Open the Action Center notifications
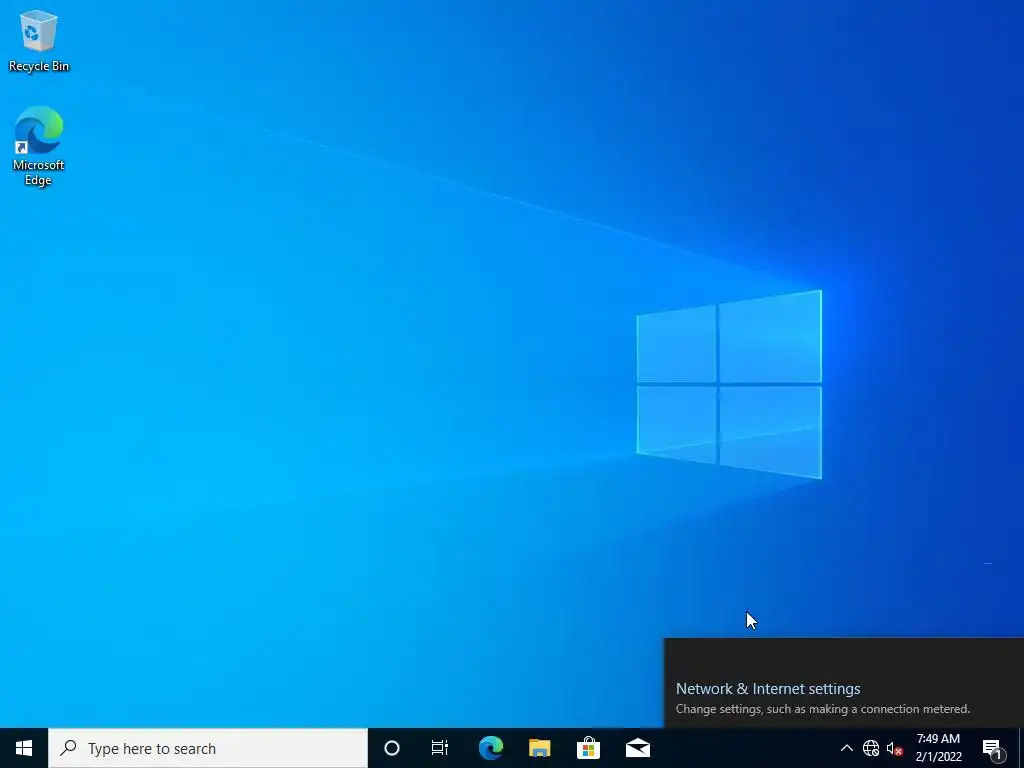Viewport: 1024px width, 768px height. [x=993, y=748]
